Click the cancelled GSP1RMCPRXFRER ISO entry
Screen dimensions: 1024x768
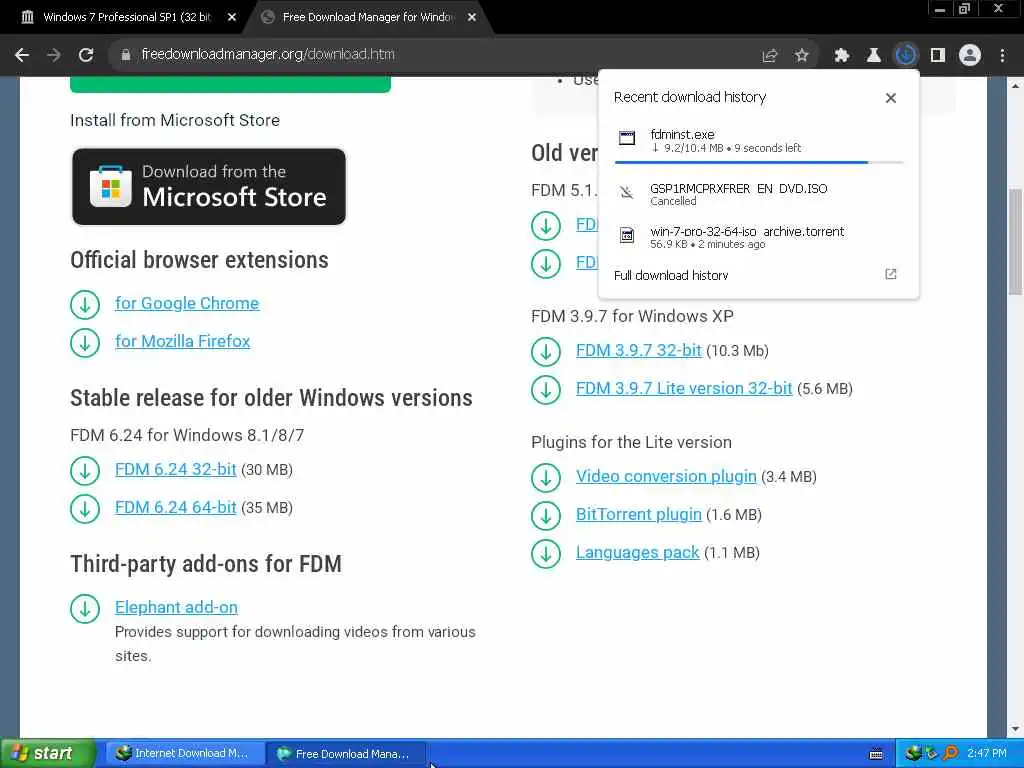[758, 194]
